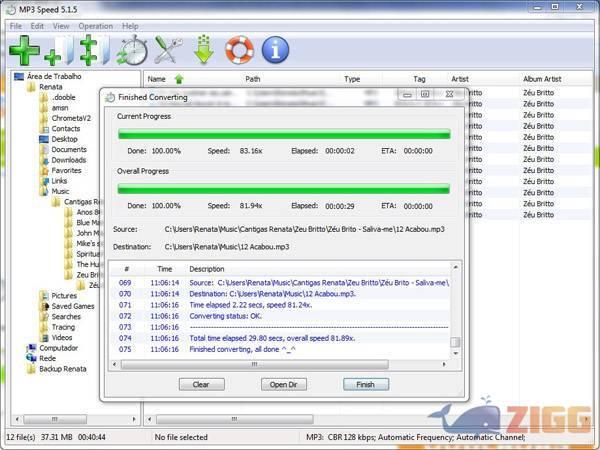
Task: Select the Rede network node
Action: click(41, 359)
